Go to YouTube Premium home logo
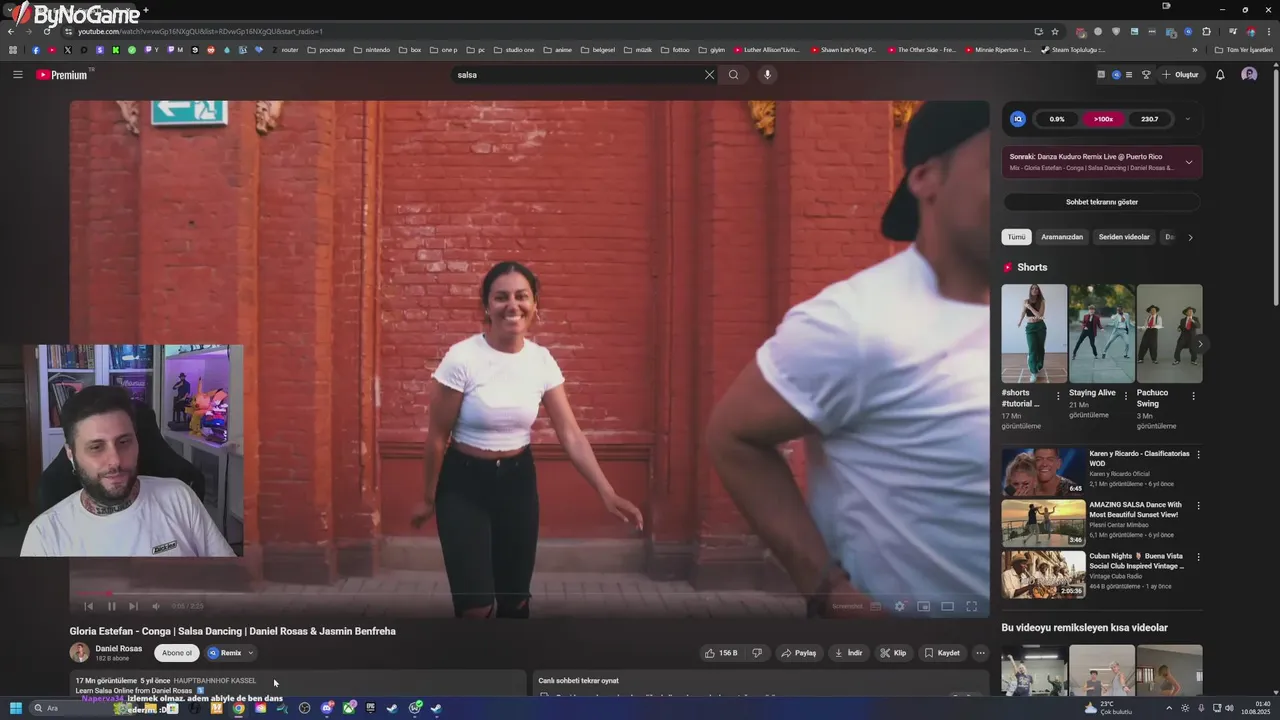The width and height of the screenshot is (1280, 720). (62, 75)
